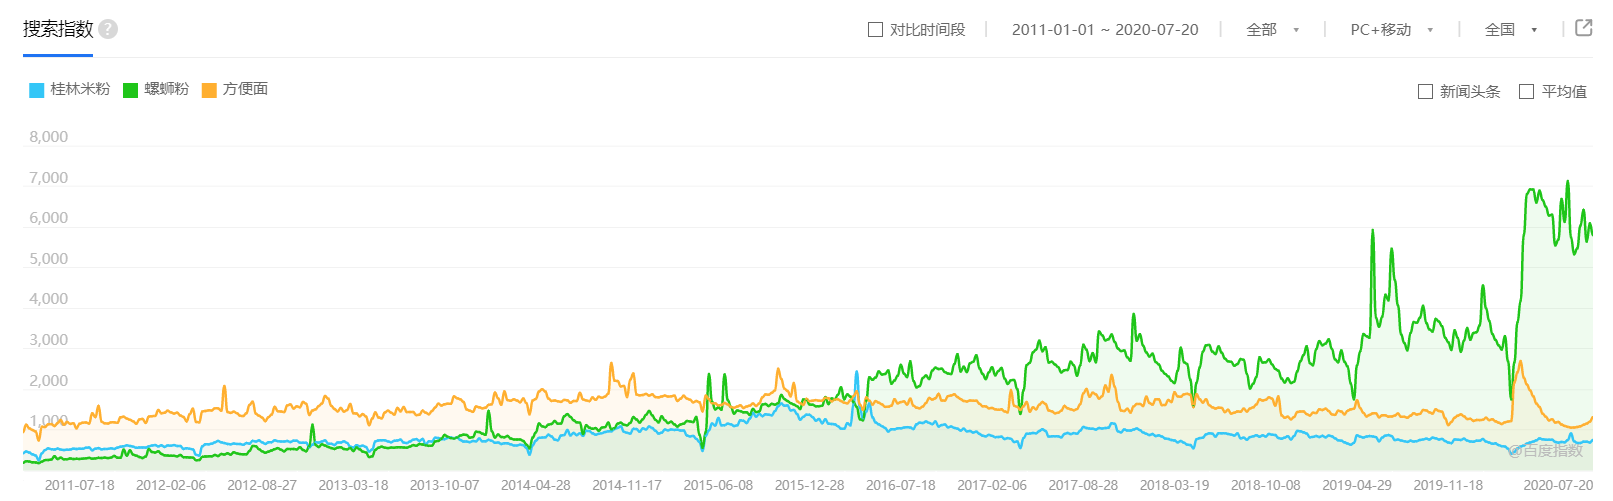This screenshot has width=1613, height=501.
Task: Click the 2015-06-08 date axis label
Action: pos(717,485)
